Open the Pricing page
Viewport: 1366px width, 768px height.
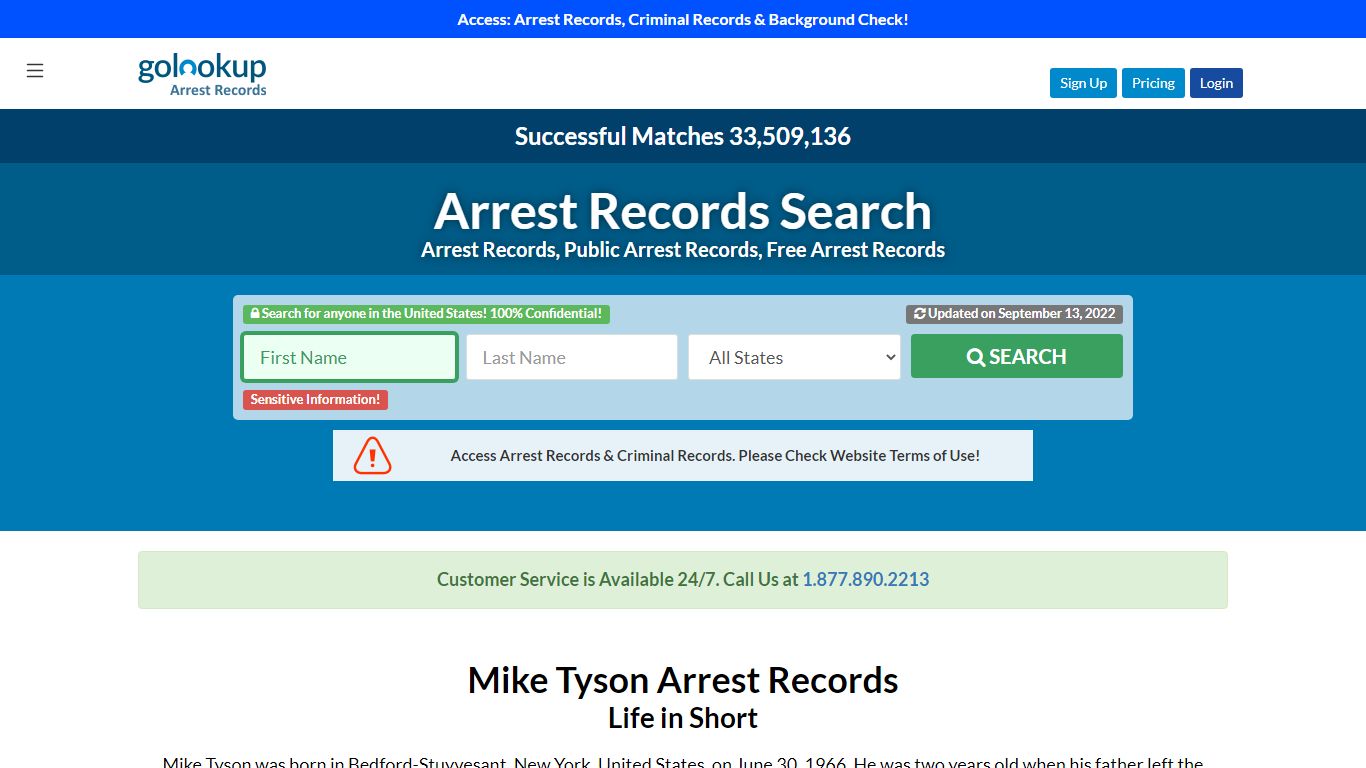click(x=1153, y=83)
